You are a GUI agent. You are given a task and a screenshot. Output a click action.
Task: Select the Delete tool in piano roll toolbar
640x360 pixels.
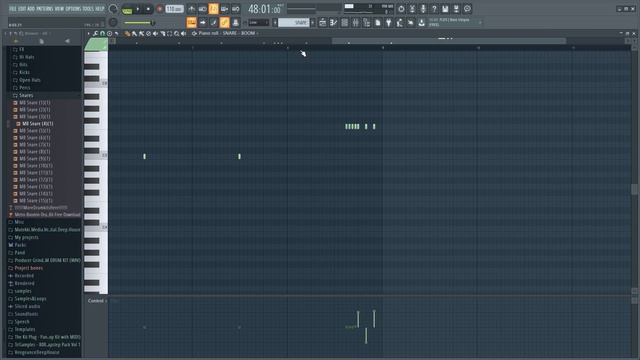149,33
